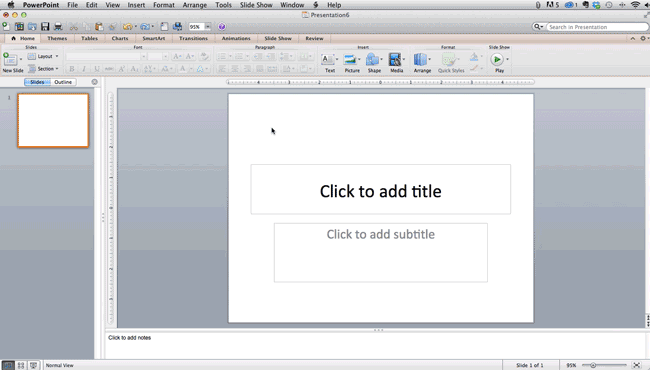Click the Undo arrow icon
Viewport: 650px width, 370px height.
127,27
